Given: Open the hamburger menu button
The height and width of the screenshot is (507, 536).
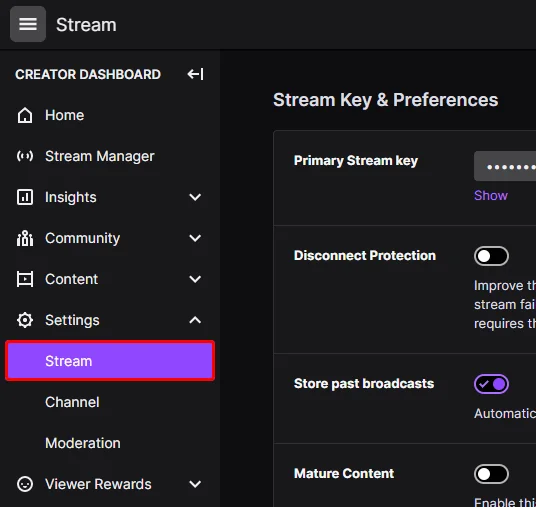Looking at the screenshot, I should (28, 24).
